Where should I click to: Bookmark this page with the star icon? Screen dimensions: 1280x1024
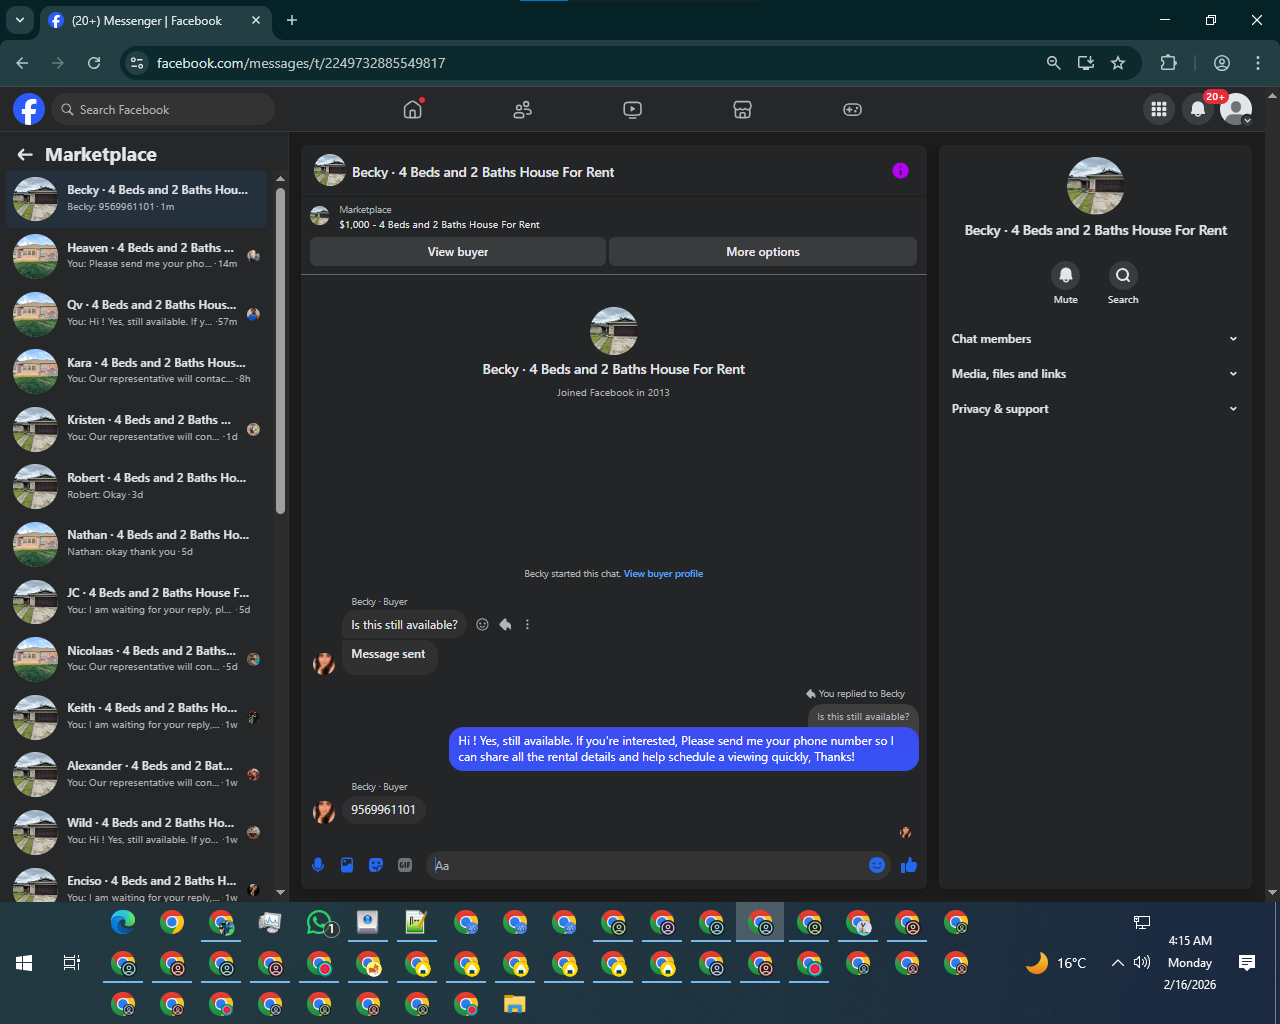tap(1118, 63)
